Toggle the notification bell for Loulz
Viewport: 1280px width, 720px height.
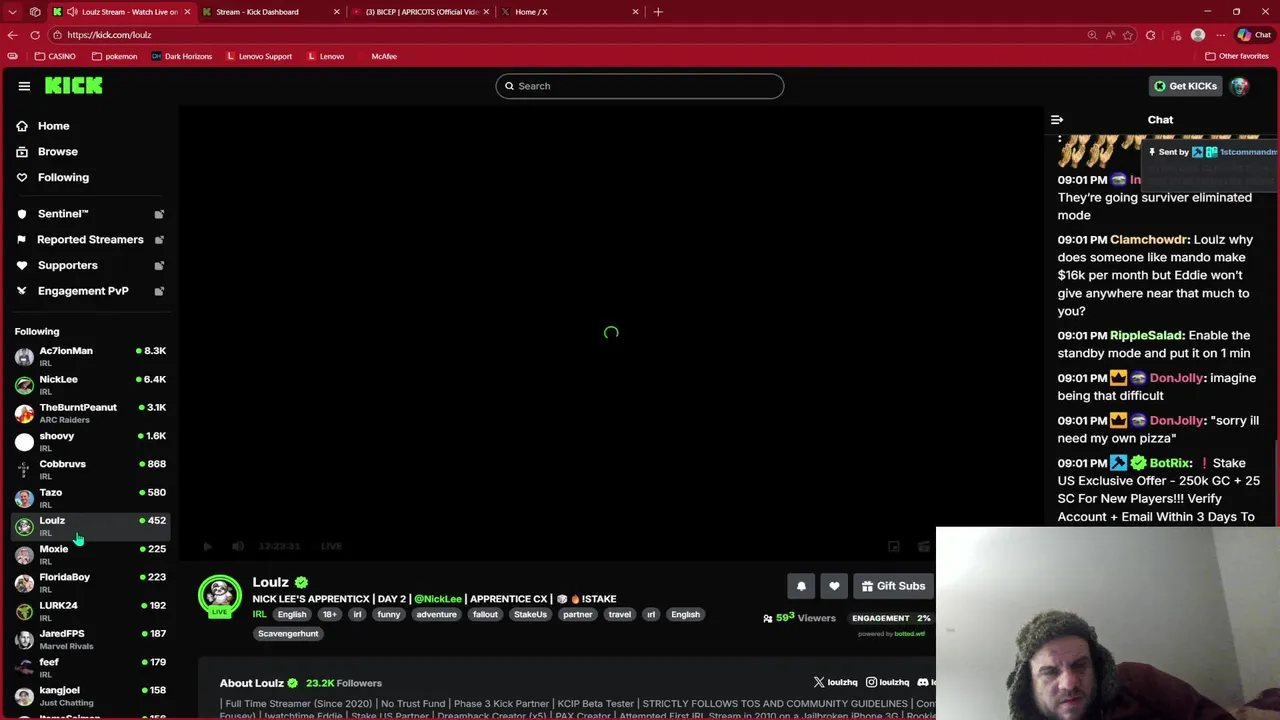(801, 586)
